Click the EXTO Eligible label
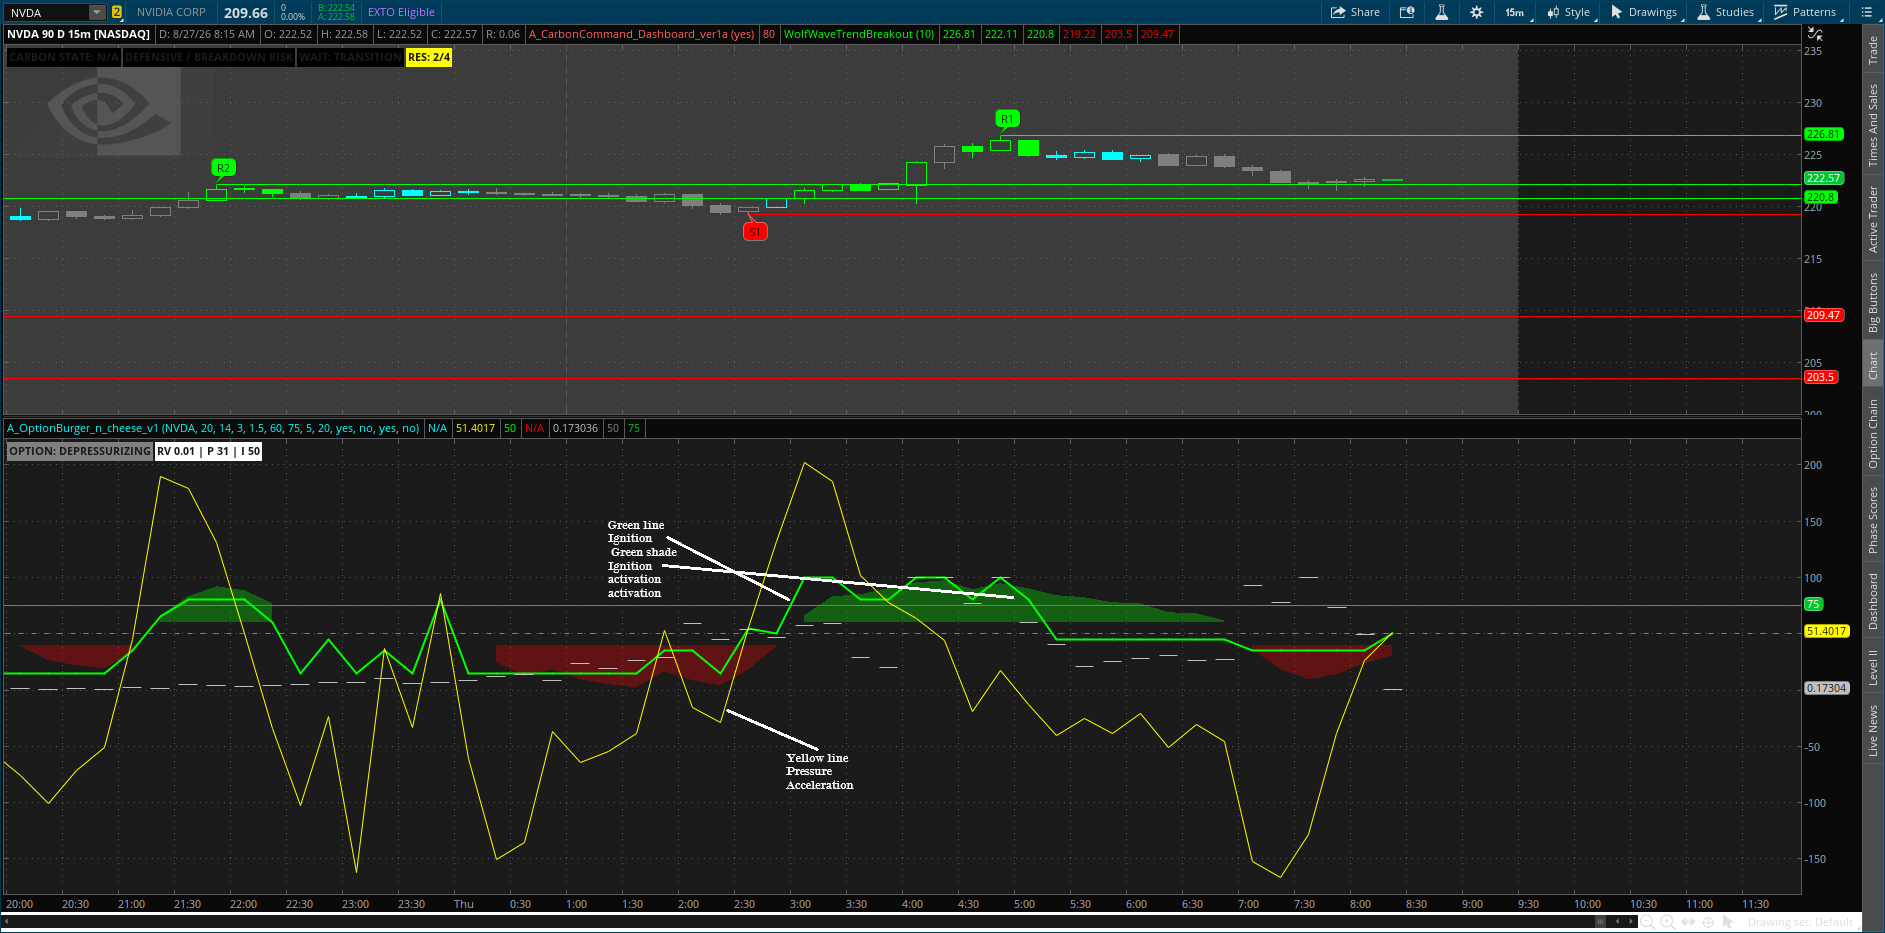 401,12
